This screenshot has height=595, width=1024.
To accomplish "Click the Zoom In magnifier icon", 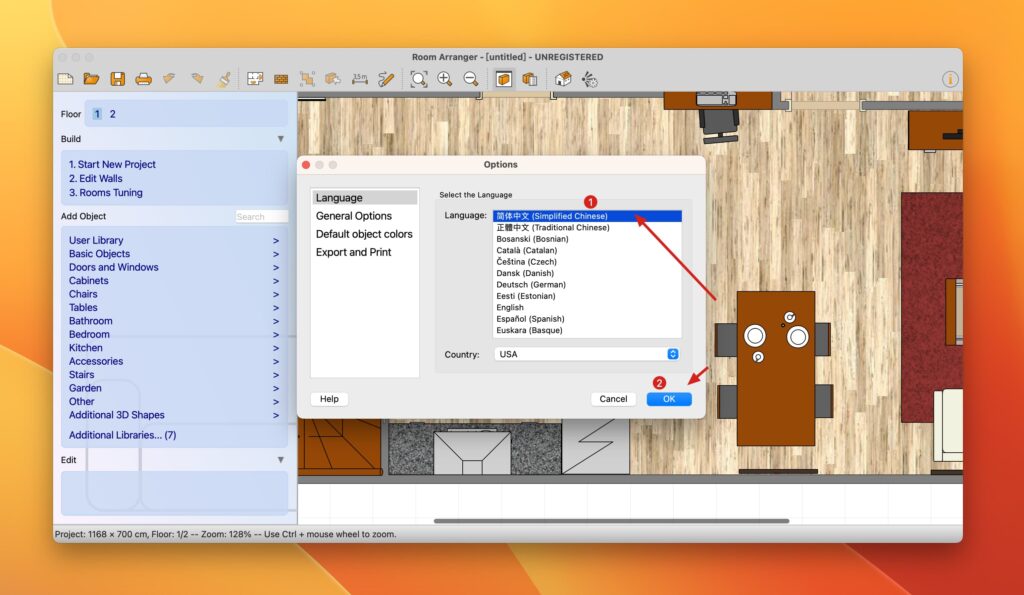I will pos(446,79).
